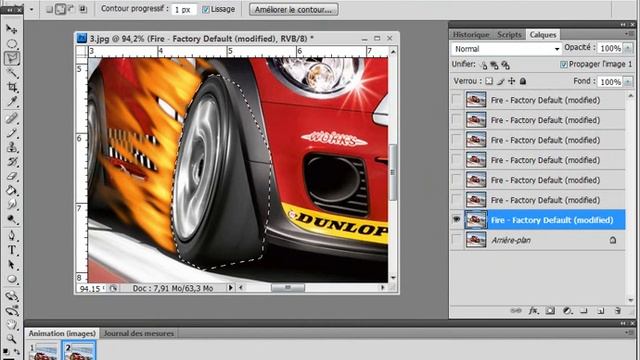The width and height of the screenshot is (640, 360).
Task: Click the Intersect with selection mode icon
Action: pos(83,9)
